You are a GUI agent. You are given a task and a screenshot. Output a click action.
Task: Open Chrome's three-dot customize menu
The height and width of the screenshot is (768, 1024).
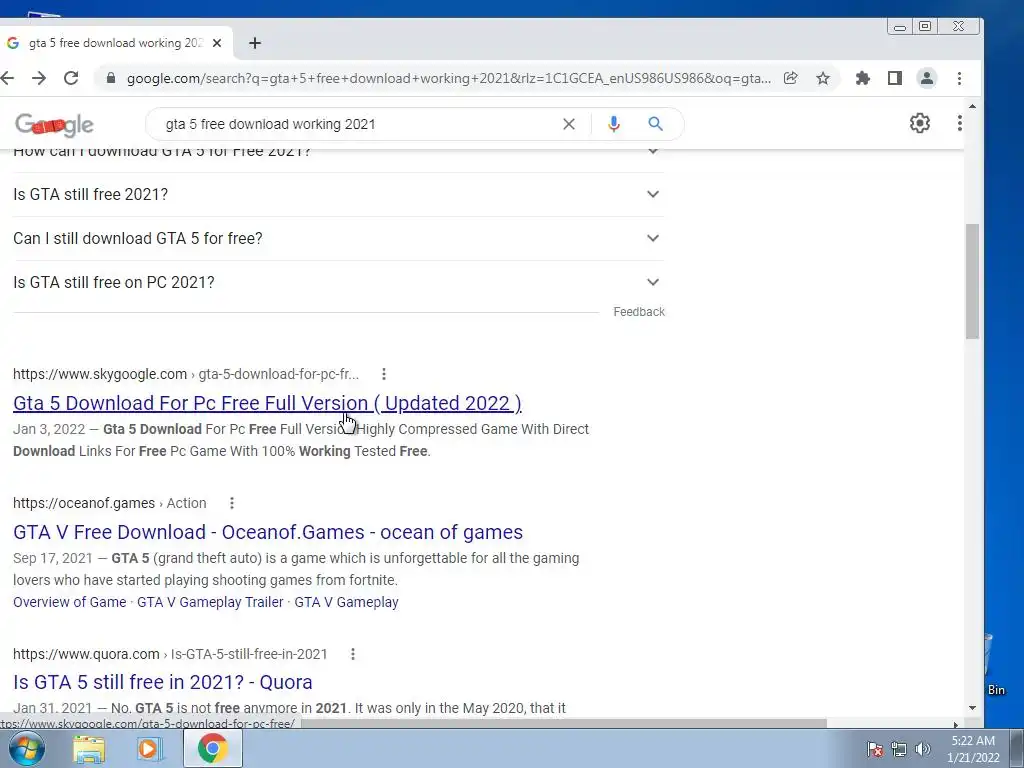(959, 78)
